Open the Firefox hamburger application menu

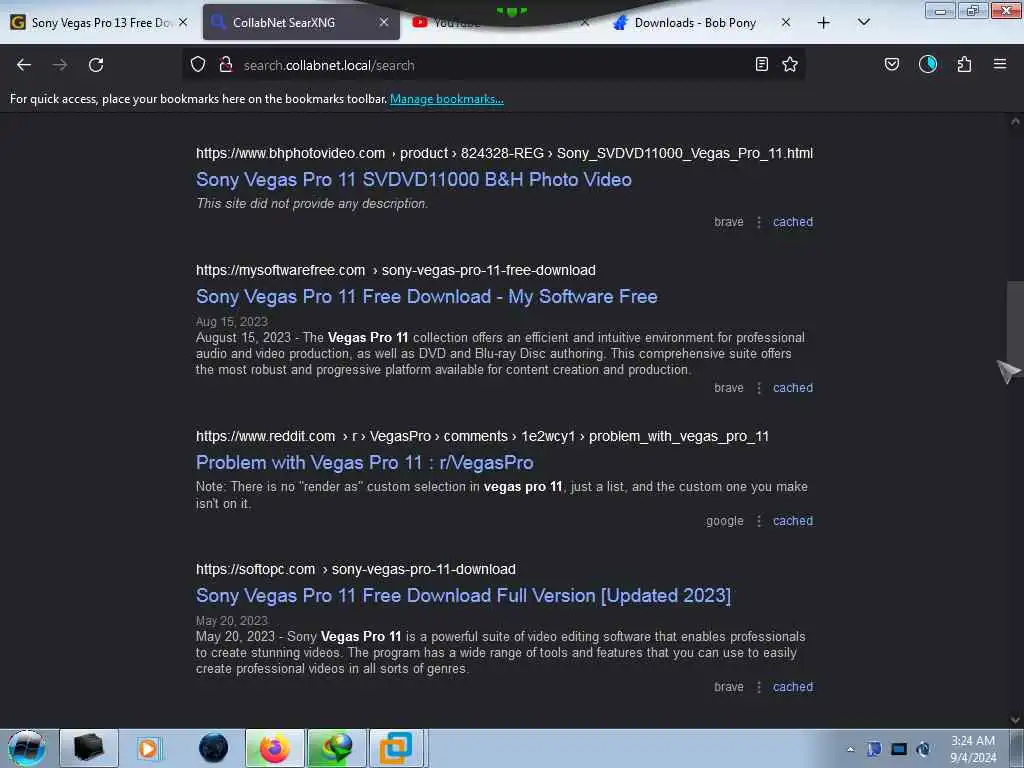tap(1000, 64)
